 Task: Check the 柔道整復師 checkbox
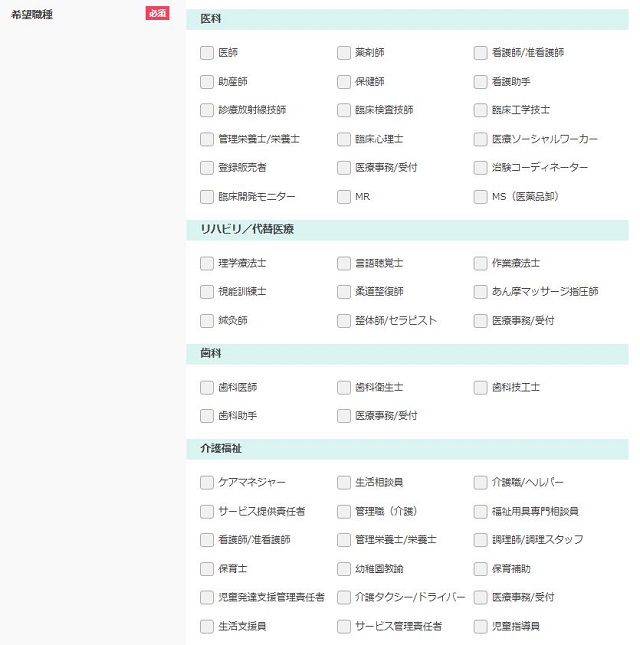(343, 292)
